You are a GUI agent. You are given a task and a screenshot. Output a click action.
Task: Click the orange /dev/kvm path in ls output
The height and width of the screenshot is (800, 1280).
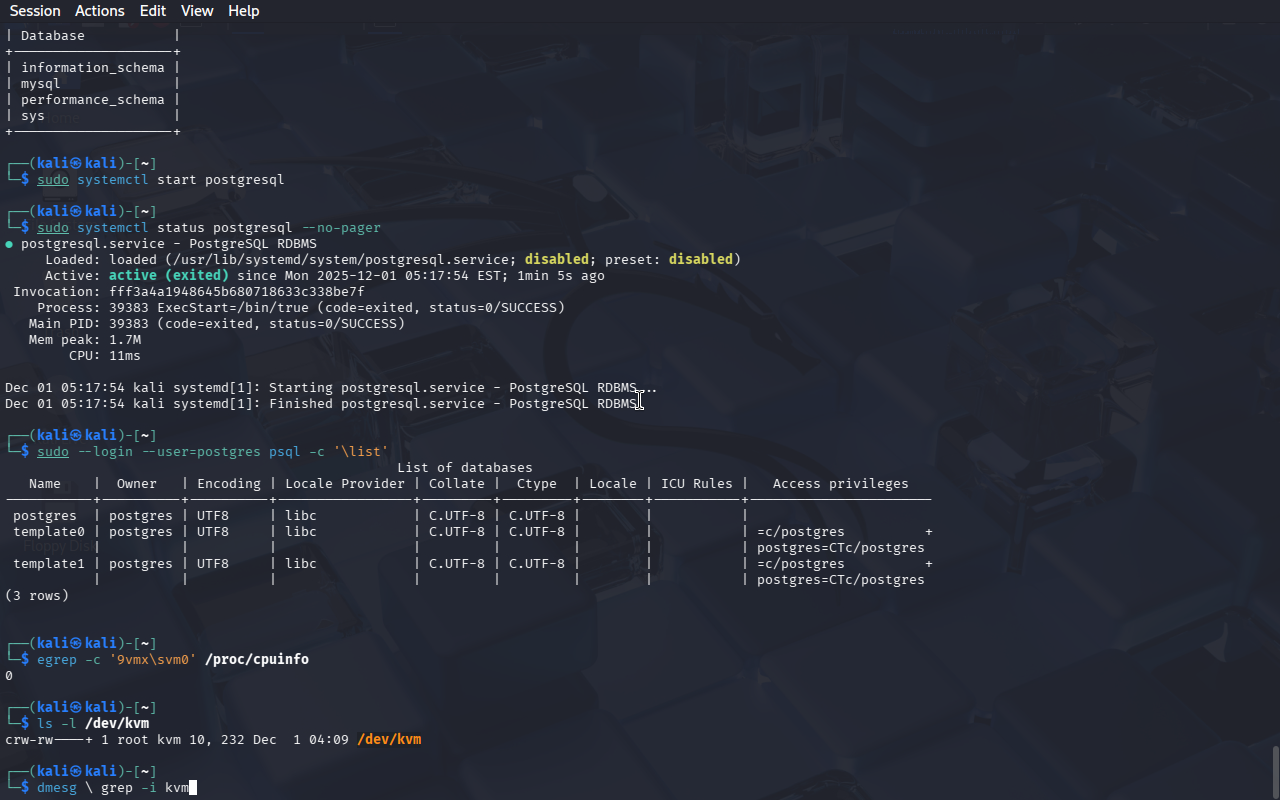389,740
